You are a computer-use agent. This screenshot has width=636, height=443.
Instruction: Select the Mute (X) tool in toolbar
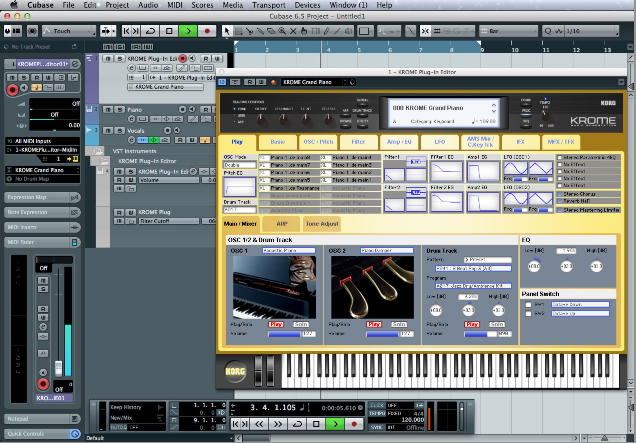[x=293, y=31]
